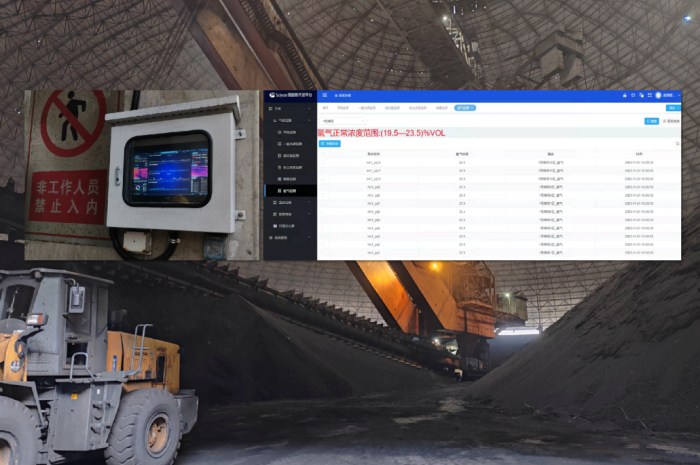
Task: Click the user avatar in top bar
Action: [x=658, y=95]
